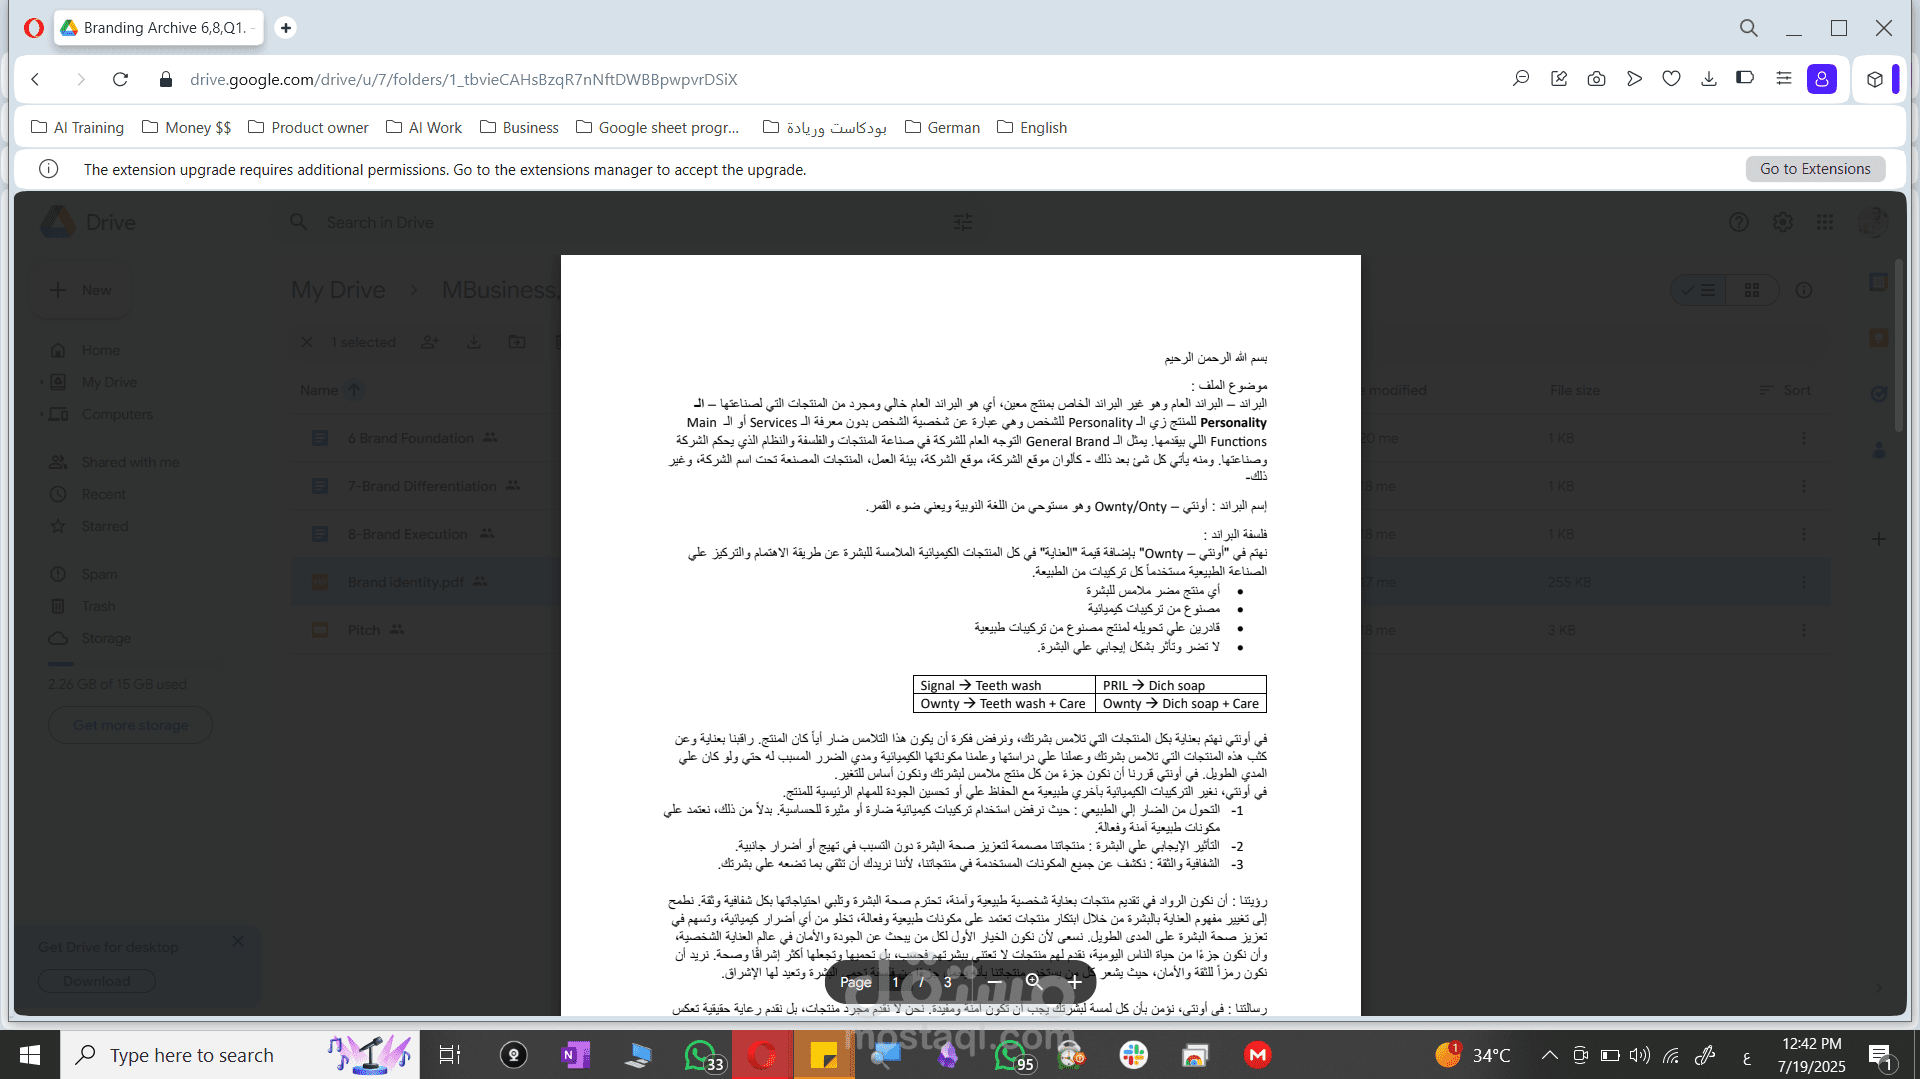Click Get more storage button
The height and width of the screenshot is (1079, 1920).
tap(130, 725)
